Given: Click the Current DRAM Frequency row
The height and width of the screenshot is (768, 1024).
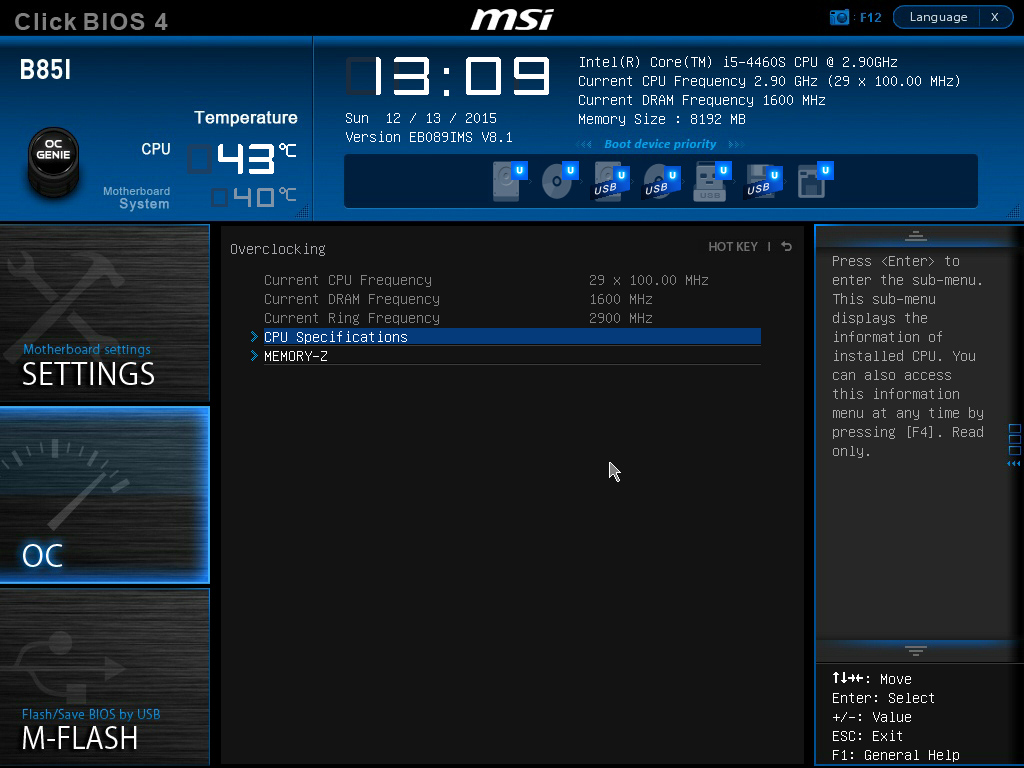Looking at the screenshot, I should (x=458, y=299).
